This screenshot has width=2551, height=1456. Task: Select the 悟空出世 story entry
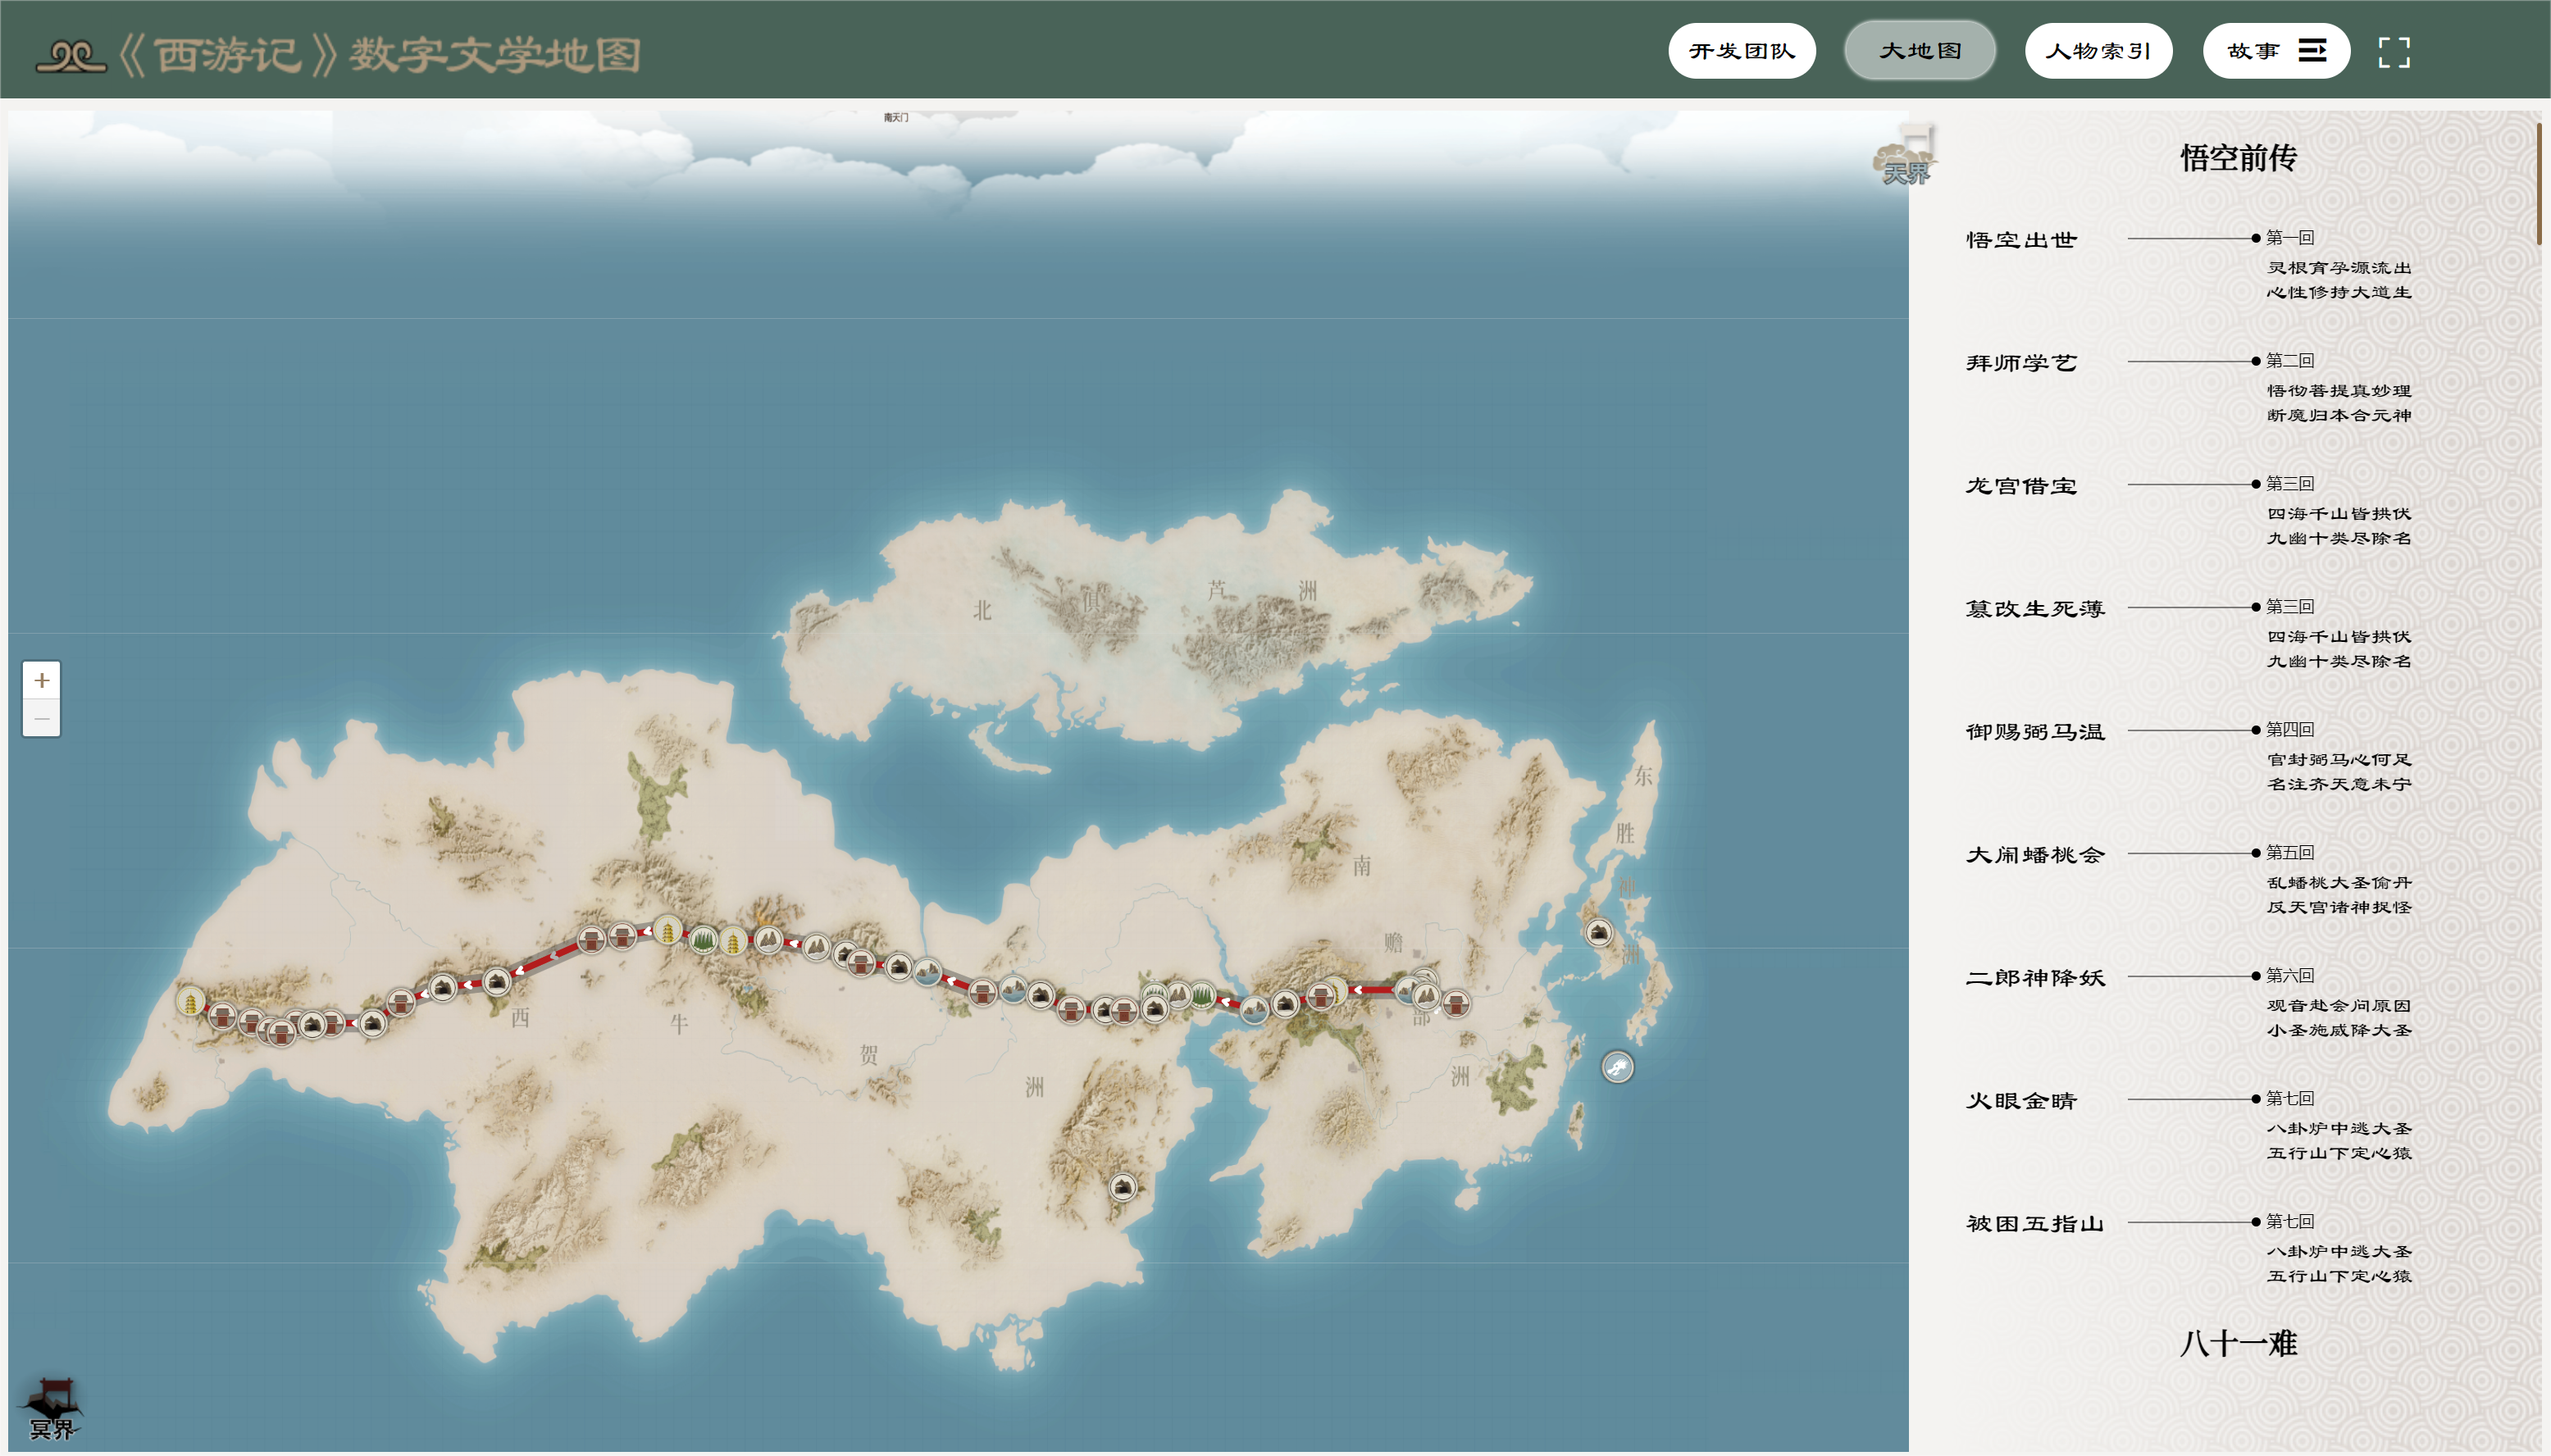(x=2021, y=240)
